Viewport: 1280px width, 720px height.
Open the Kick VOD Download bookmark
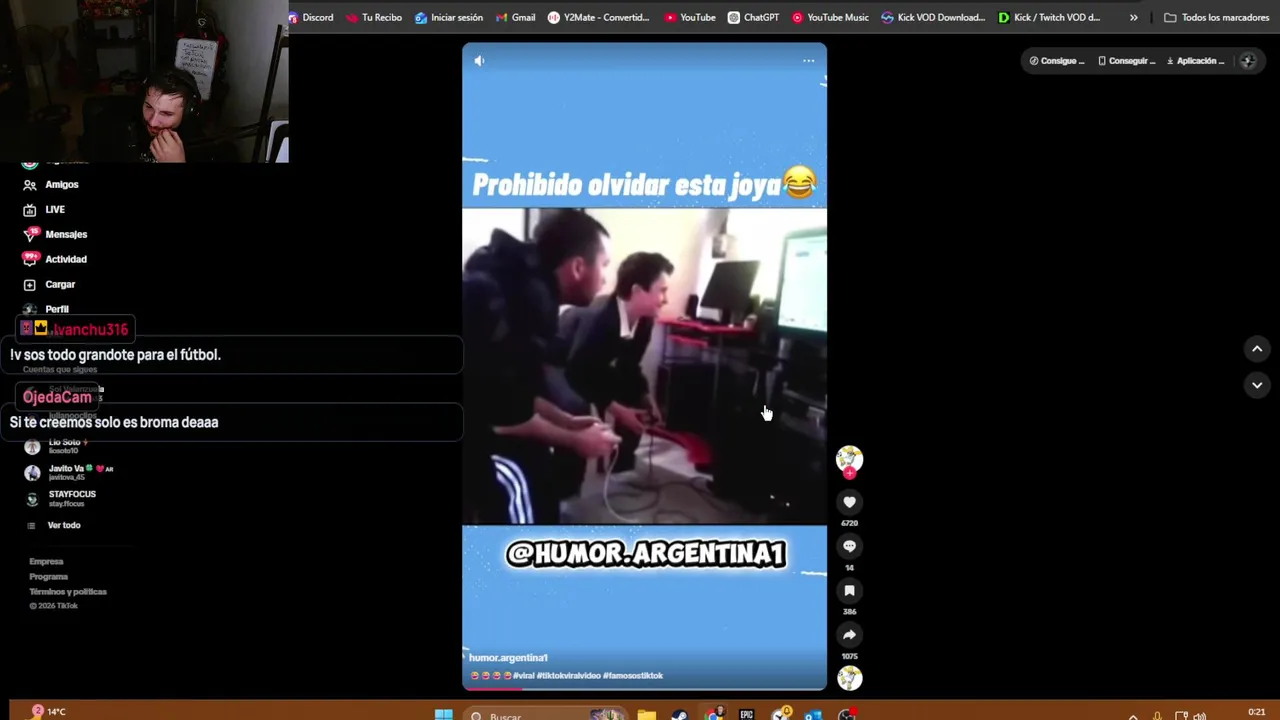click(933, 17)
